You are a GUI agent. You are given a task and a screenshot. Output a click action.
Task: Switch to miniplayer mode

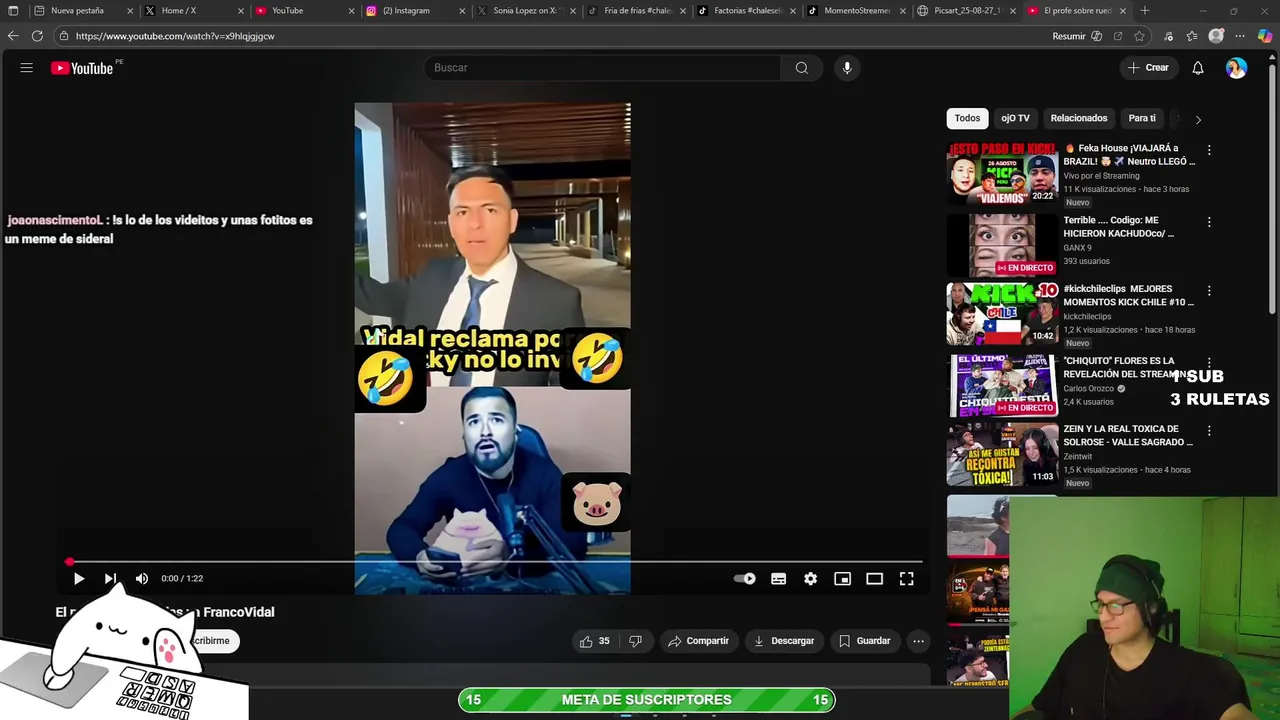point(843,578)
